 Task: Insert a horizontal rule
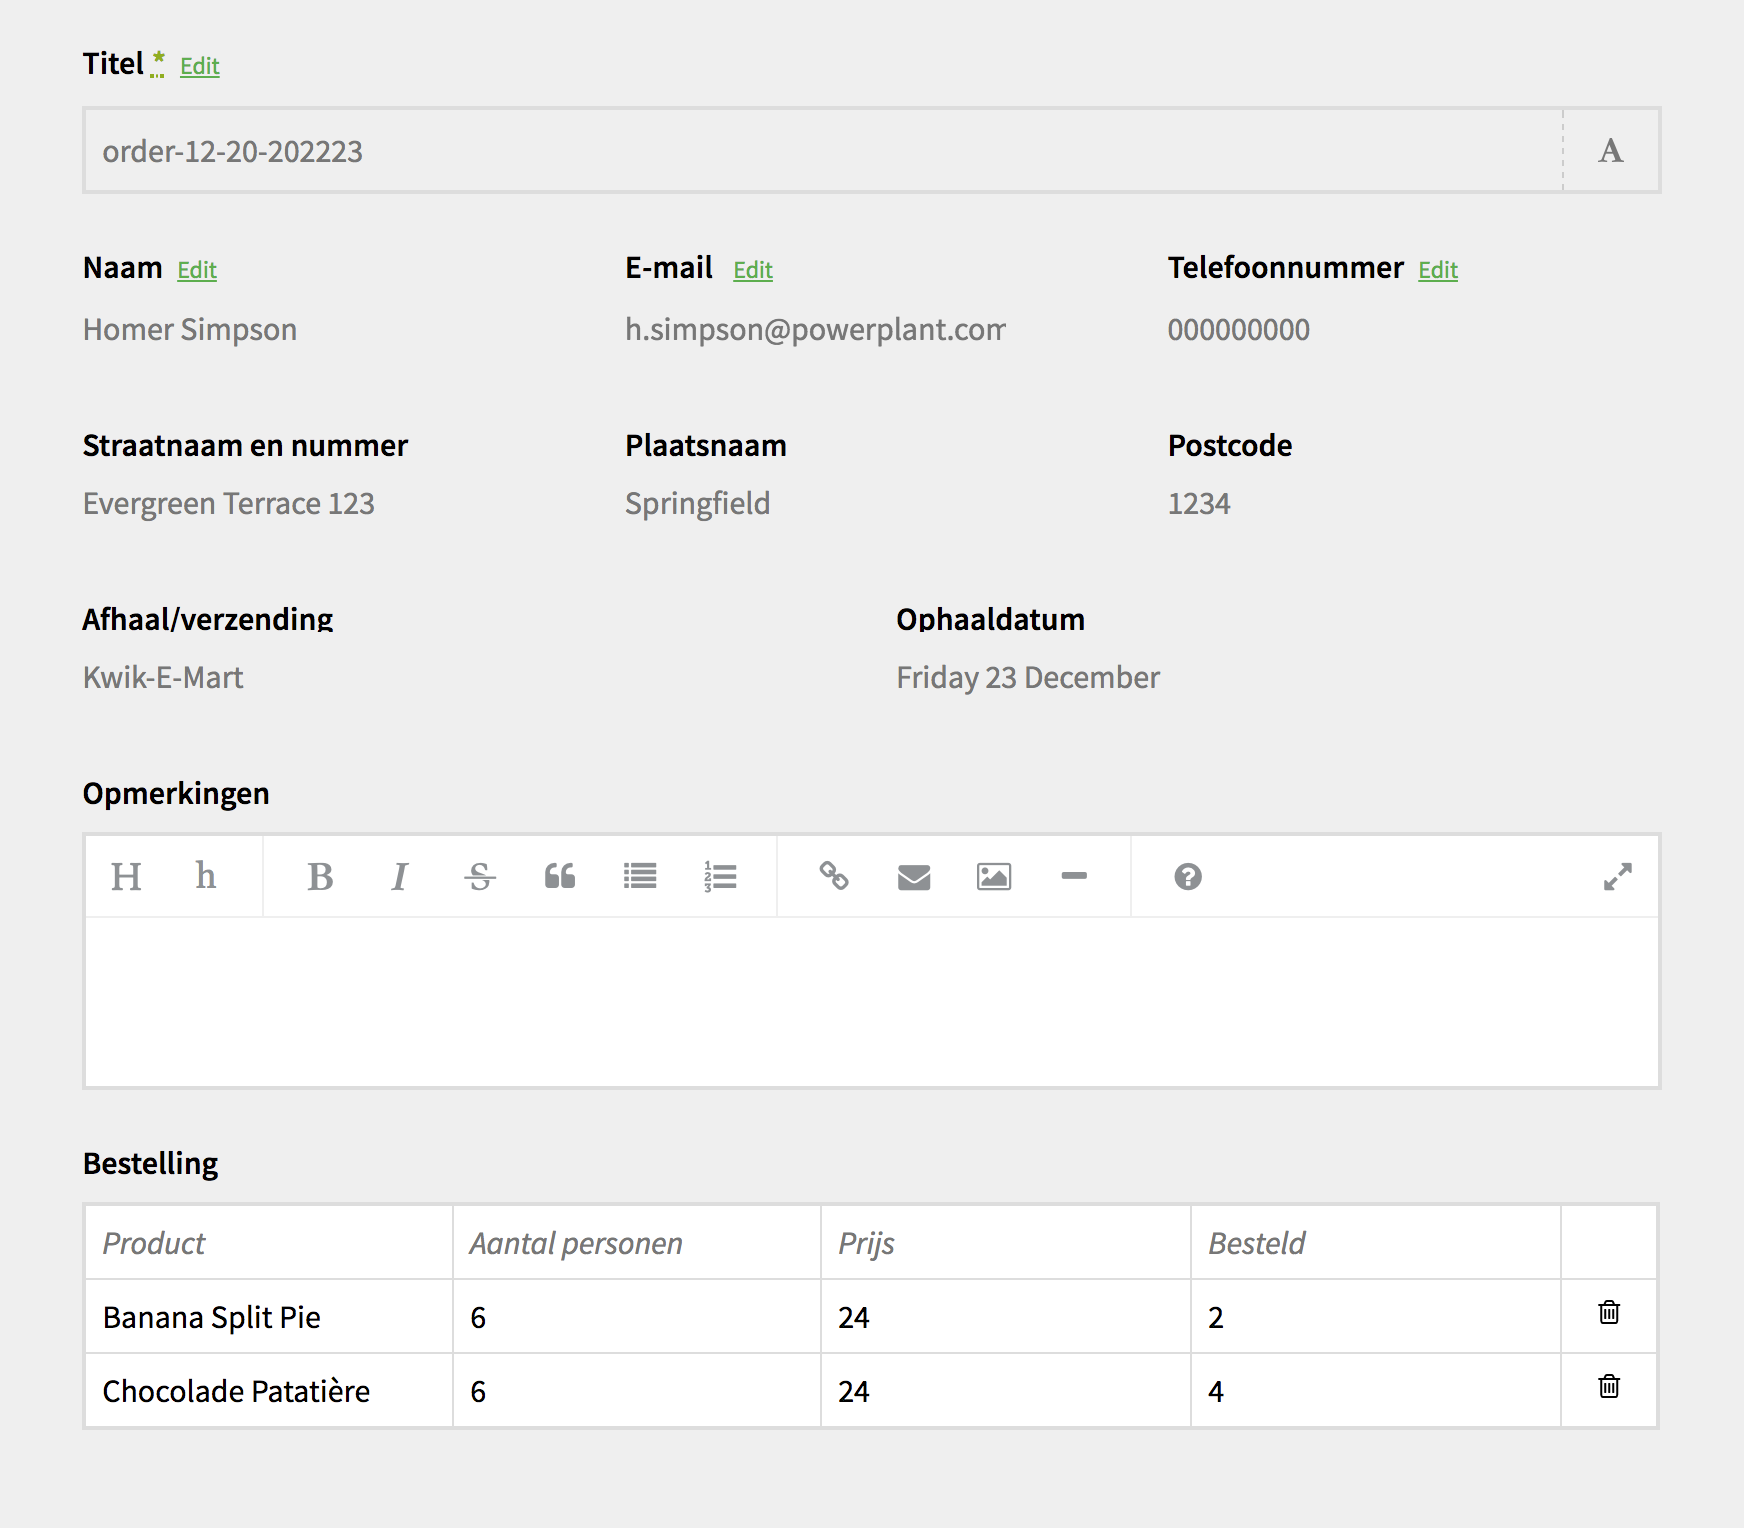click(1074, 877)
